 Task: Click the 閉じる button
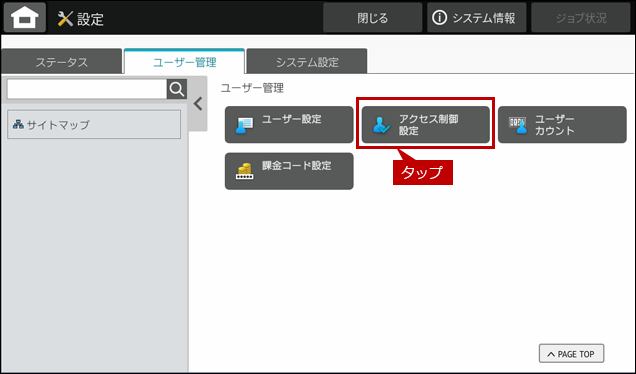tap(373, 18)
